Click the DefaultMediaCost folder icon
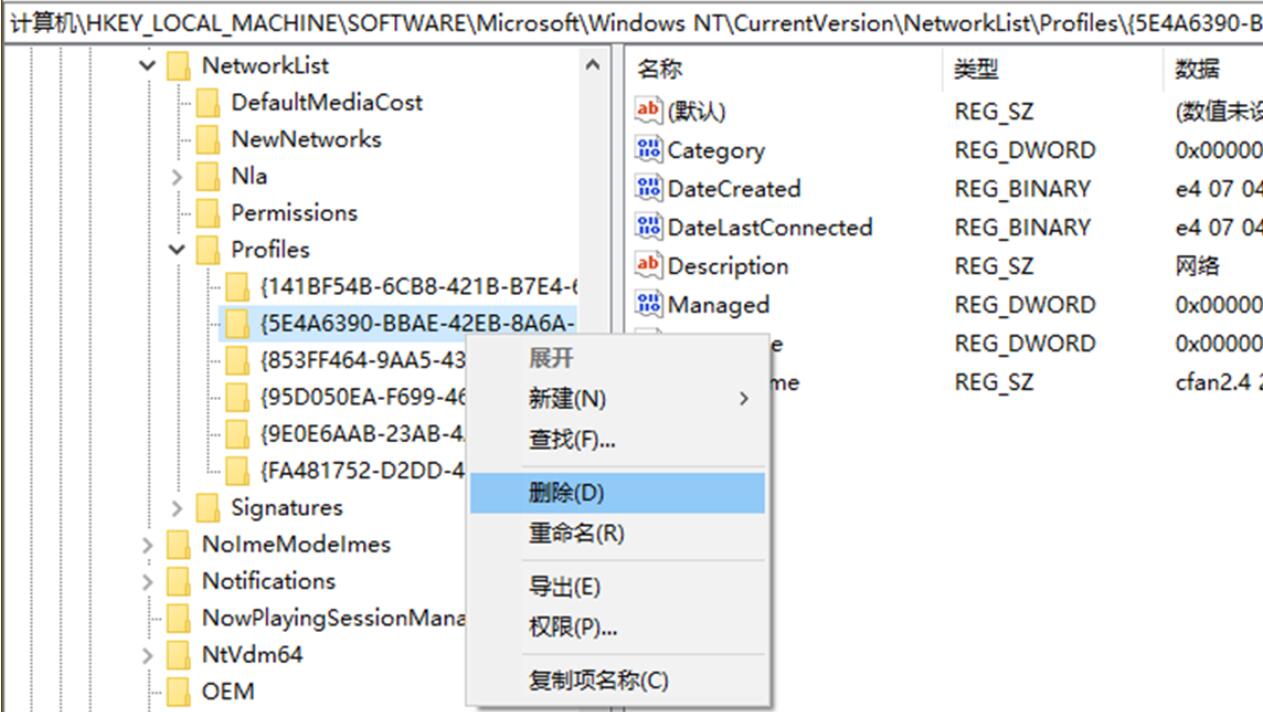 207,102
